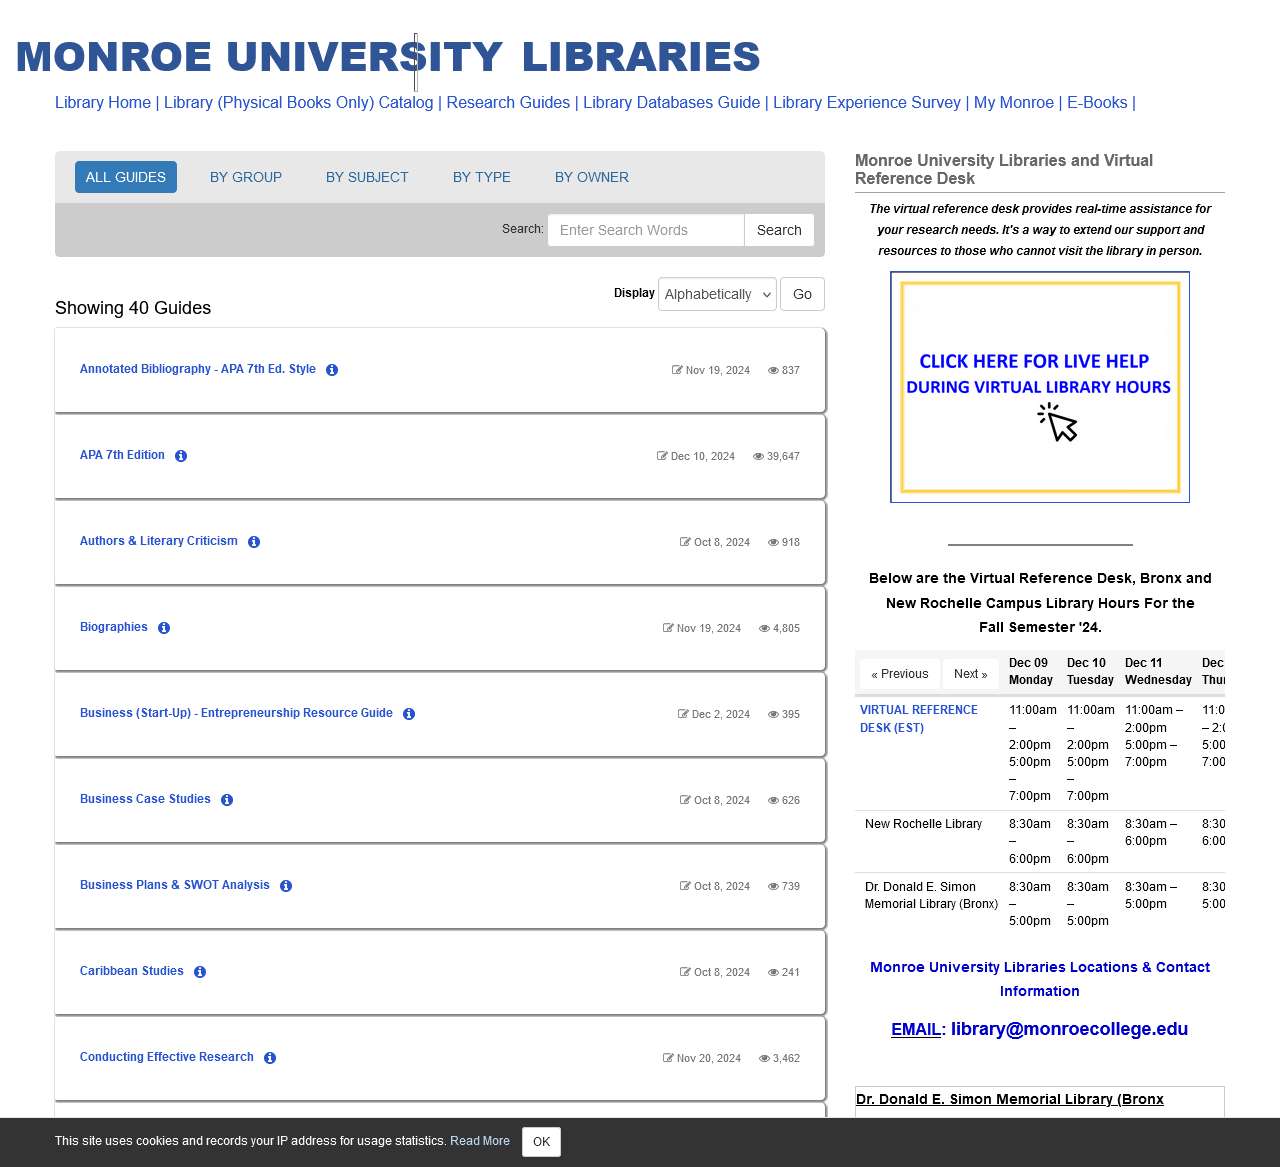Click the live help banner image
Image resolution: width=1280 pixels, height=1167 pixels.
click(1040, 387)
